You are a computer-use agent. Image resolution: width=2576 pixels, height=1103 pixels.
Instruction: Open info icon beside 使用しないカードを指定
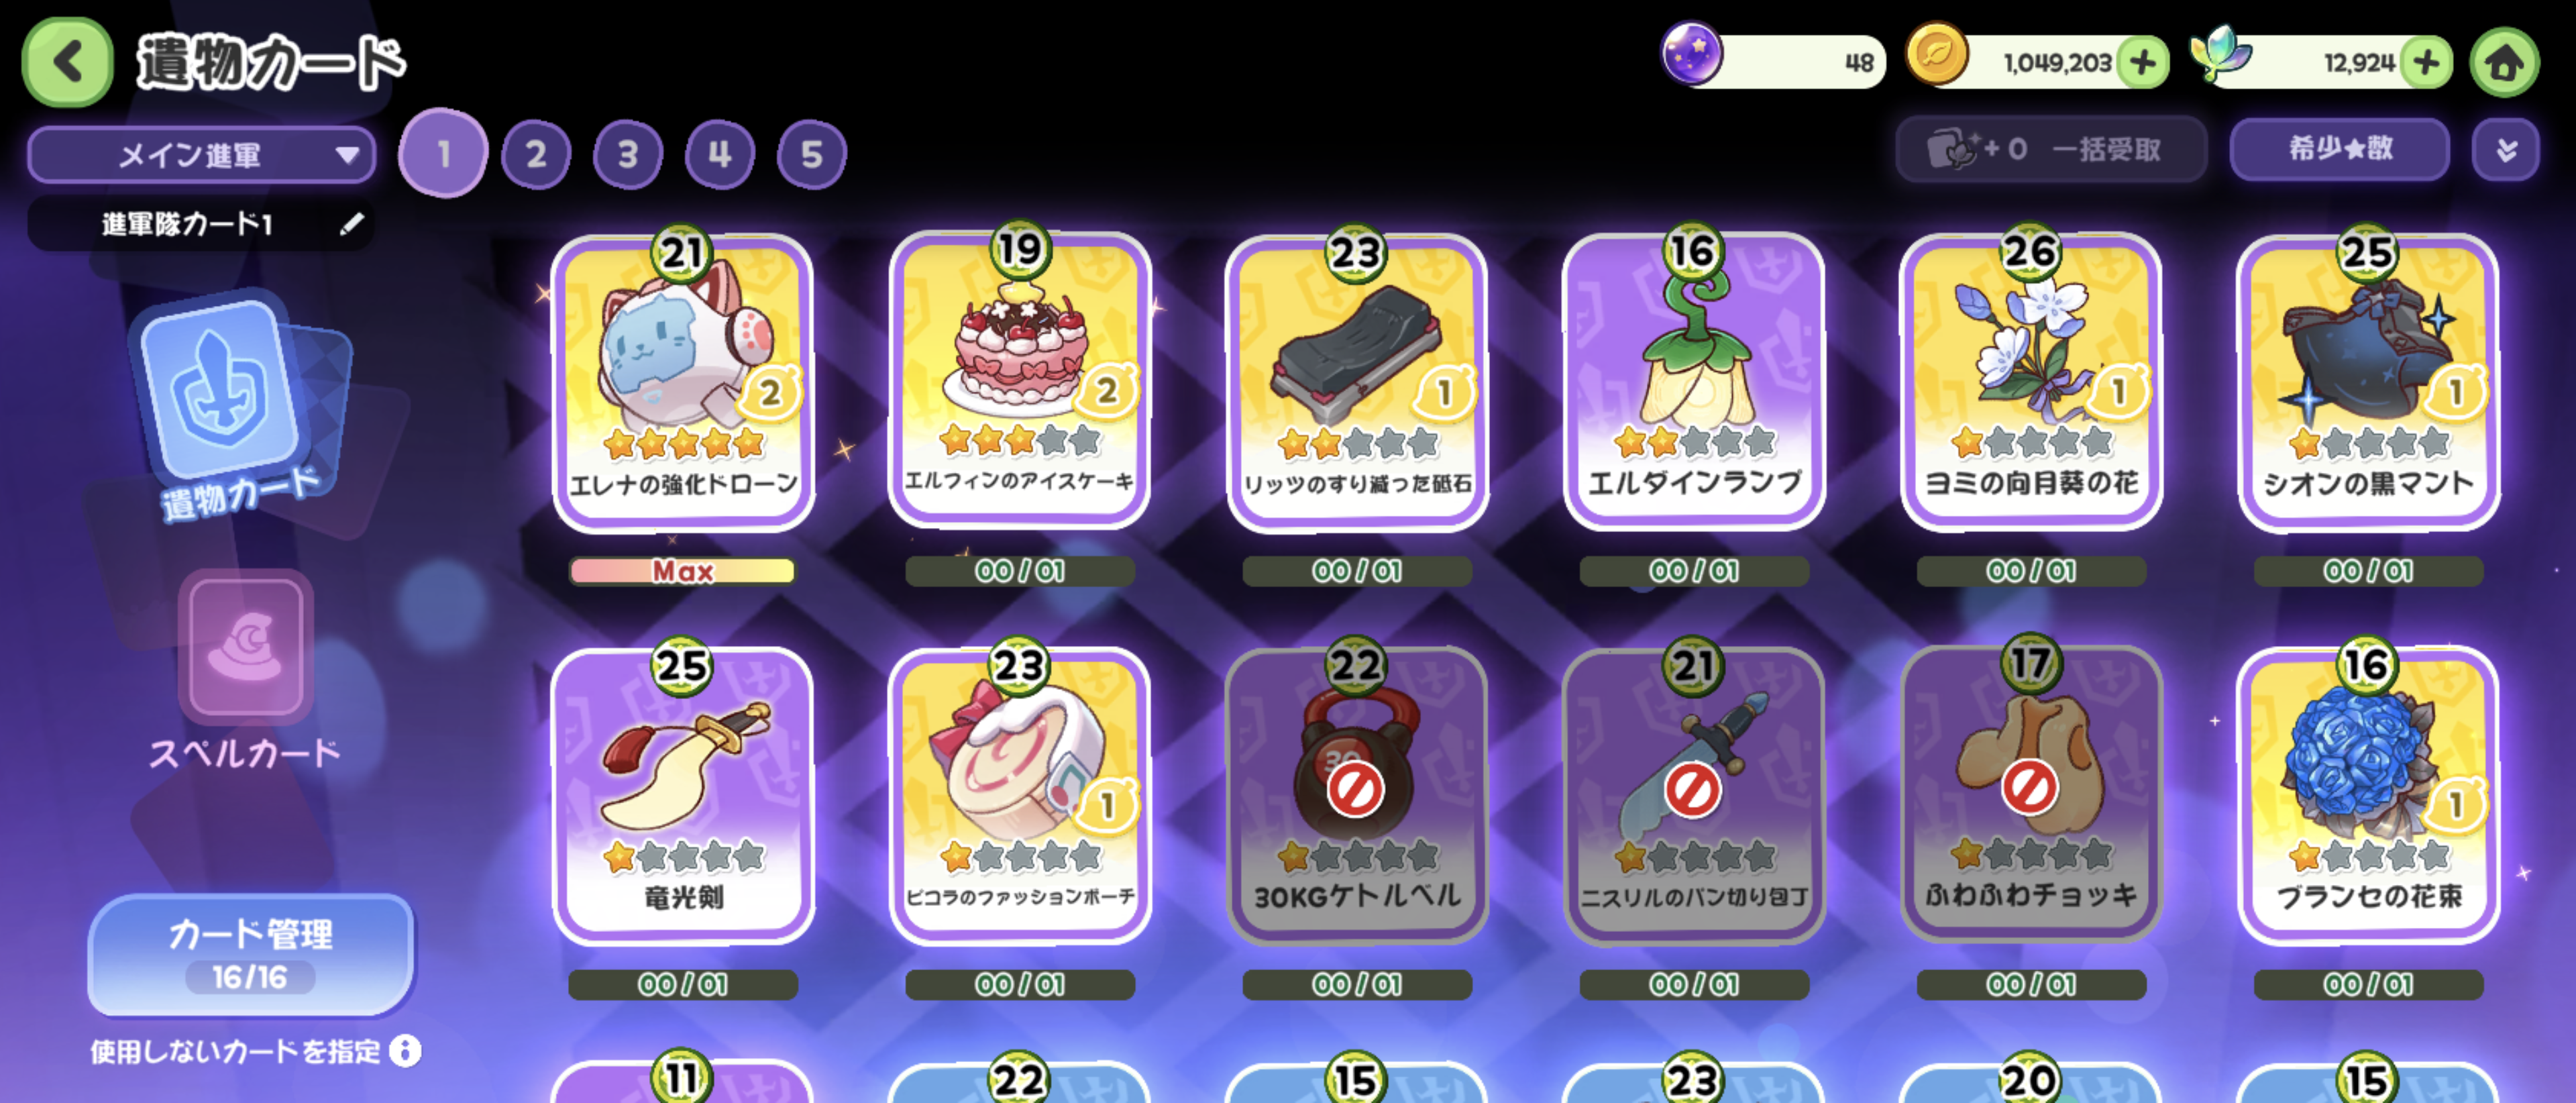[x=405, y=1051]
